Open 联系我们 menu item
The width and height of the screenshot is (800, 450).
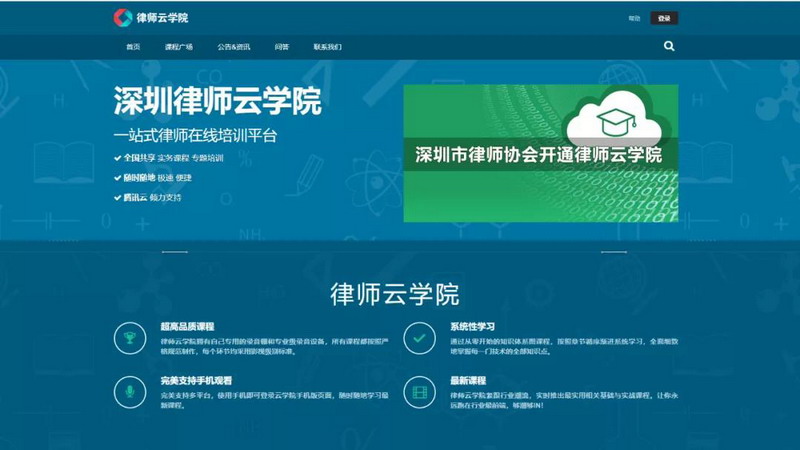(x=328, y=47)
